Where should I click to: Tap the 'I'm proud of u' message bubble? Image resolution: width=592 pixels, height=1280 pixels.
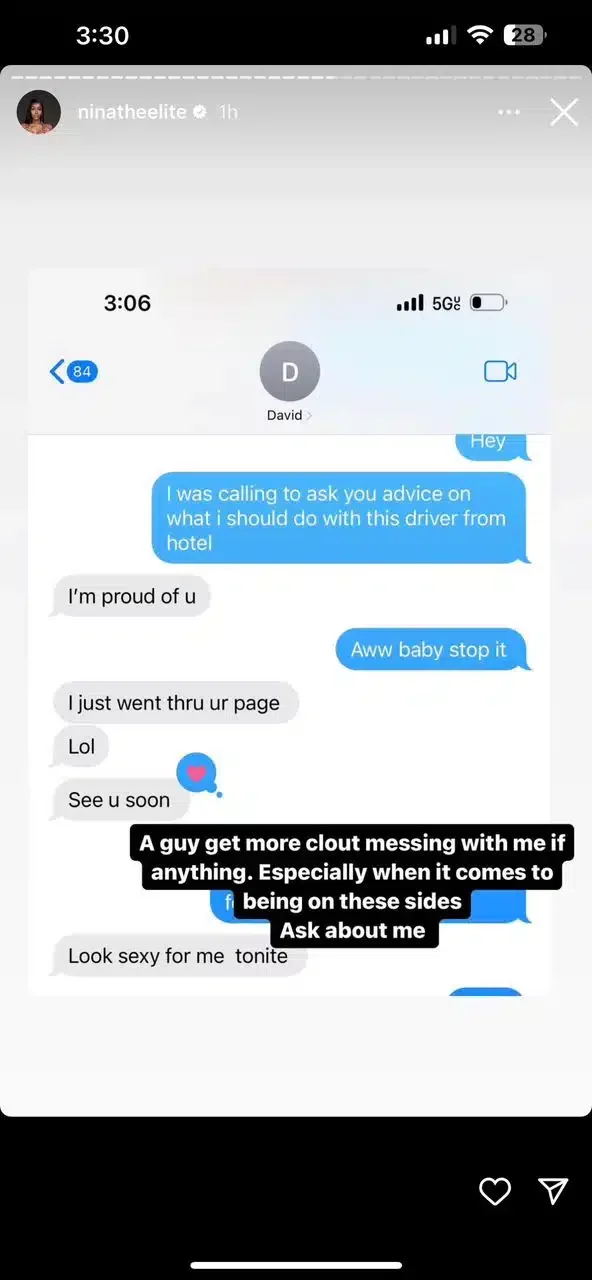(131, 597)
